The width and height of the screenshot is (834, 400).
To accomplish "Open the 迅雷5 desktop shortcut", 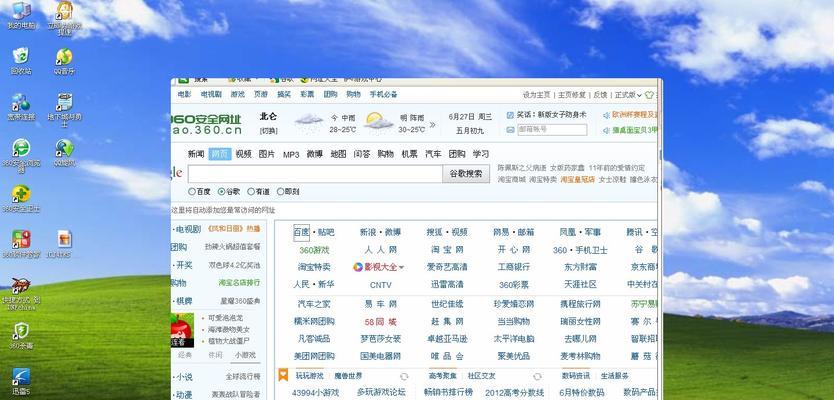I will click(21, 381).
